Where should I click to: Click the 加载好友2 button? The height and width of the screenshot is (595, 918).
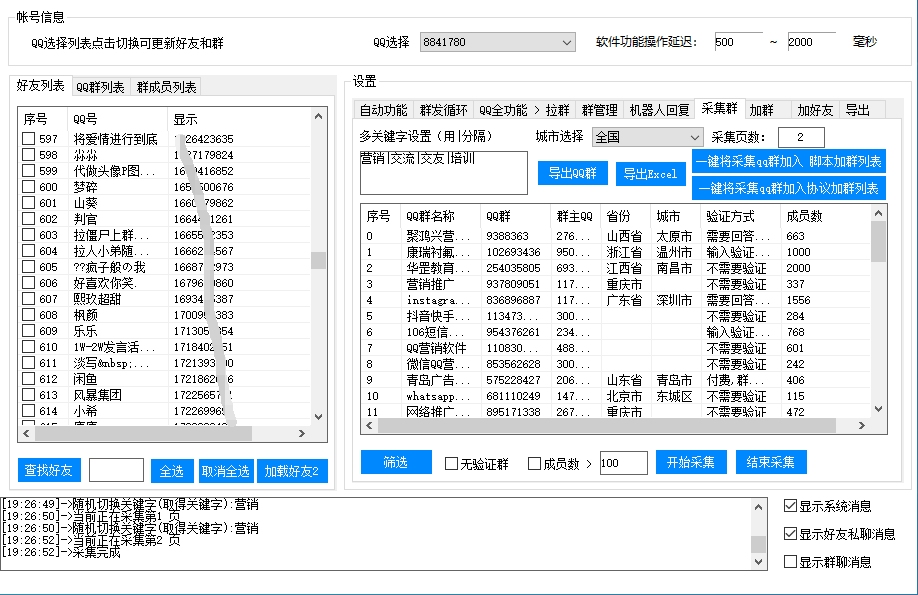click(x=292, y=471)
